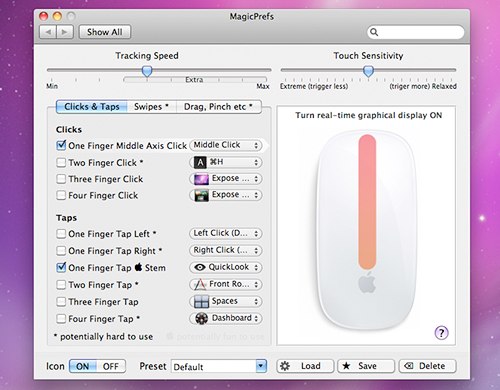The width and height of the screenshot is (500, 390).
Task: Click the 'potentially hard to use' note
Action: [103, 337]
